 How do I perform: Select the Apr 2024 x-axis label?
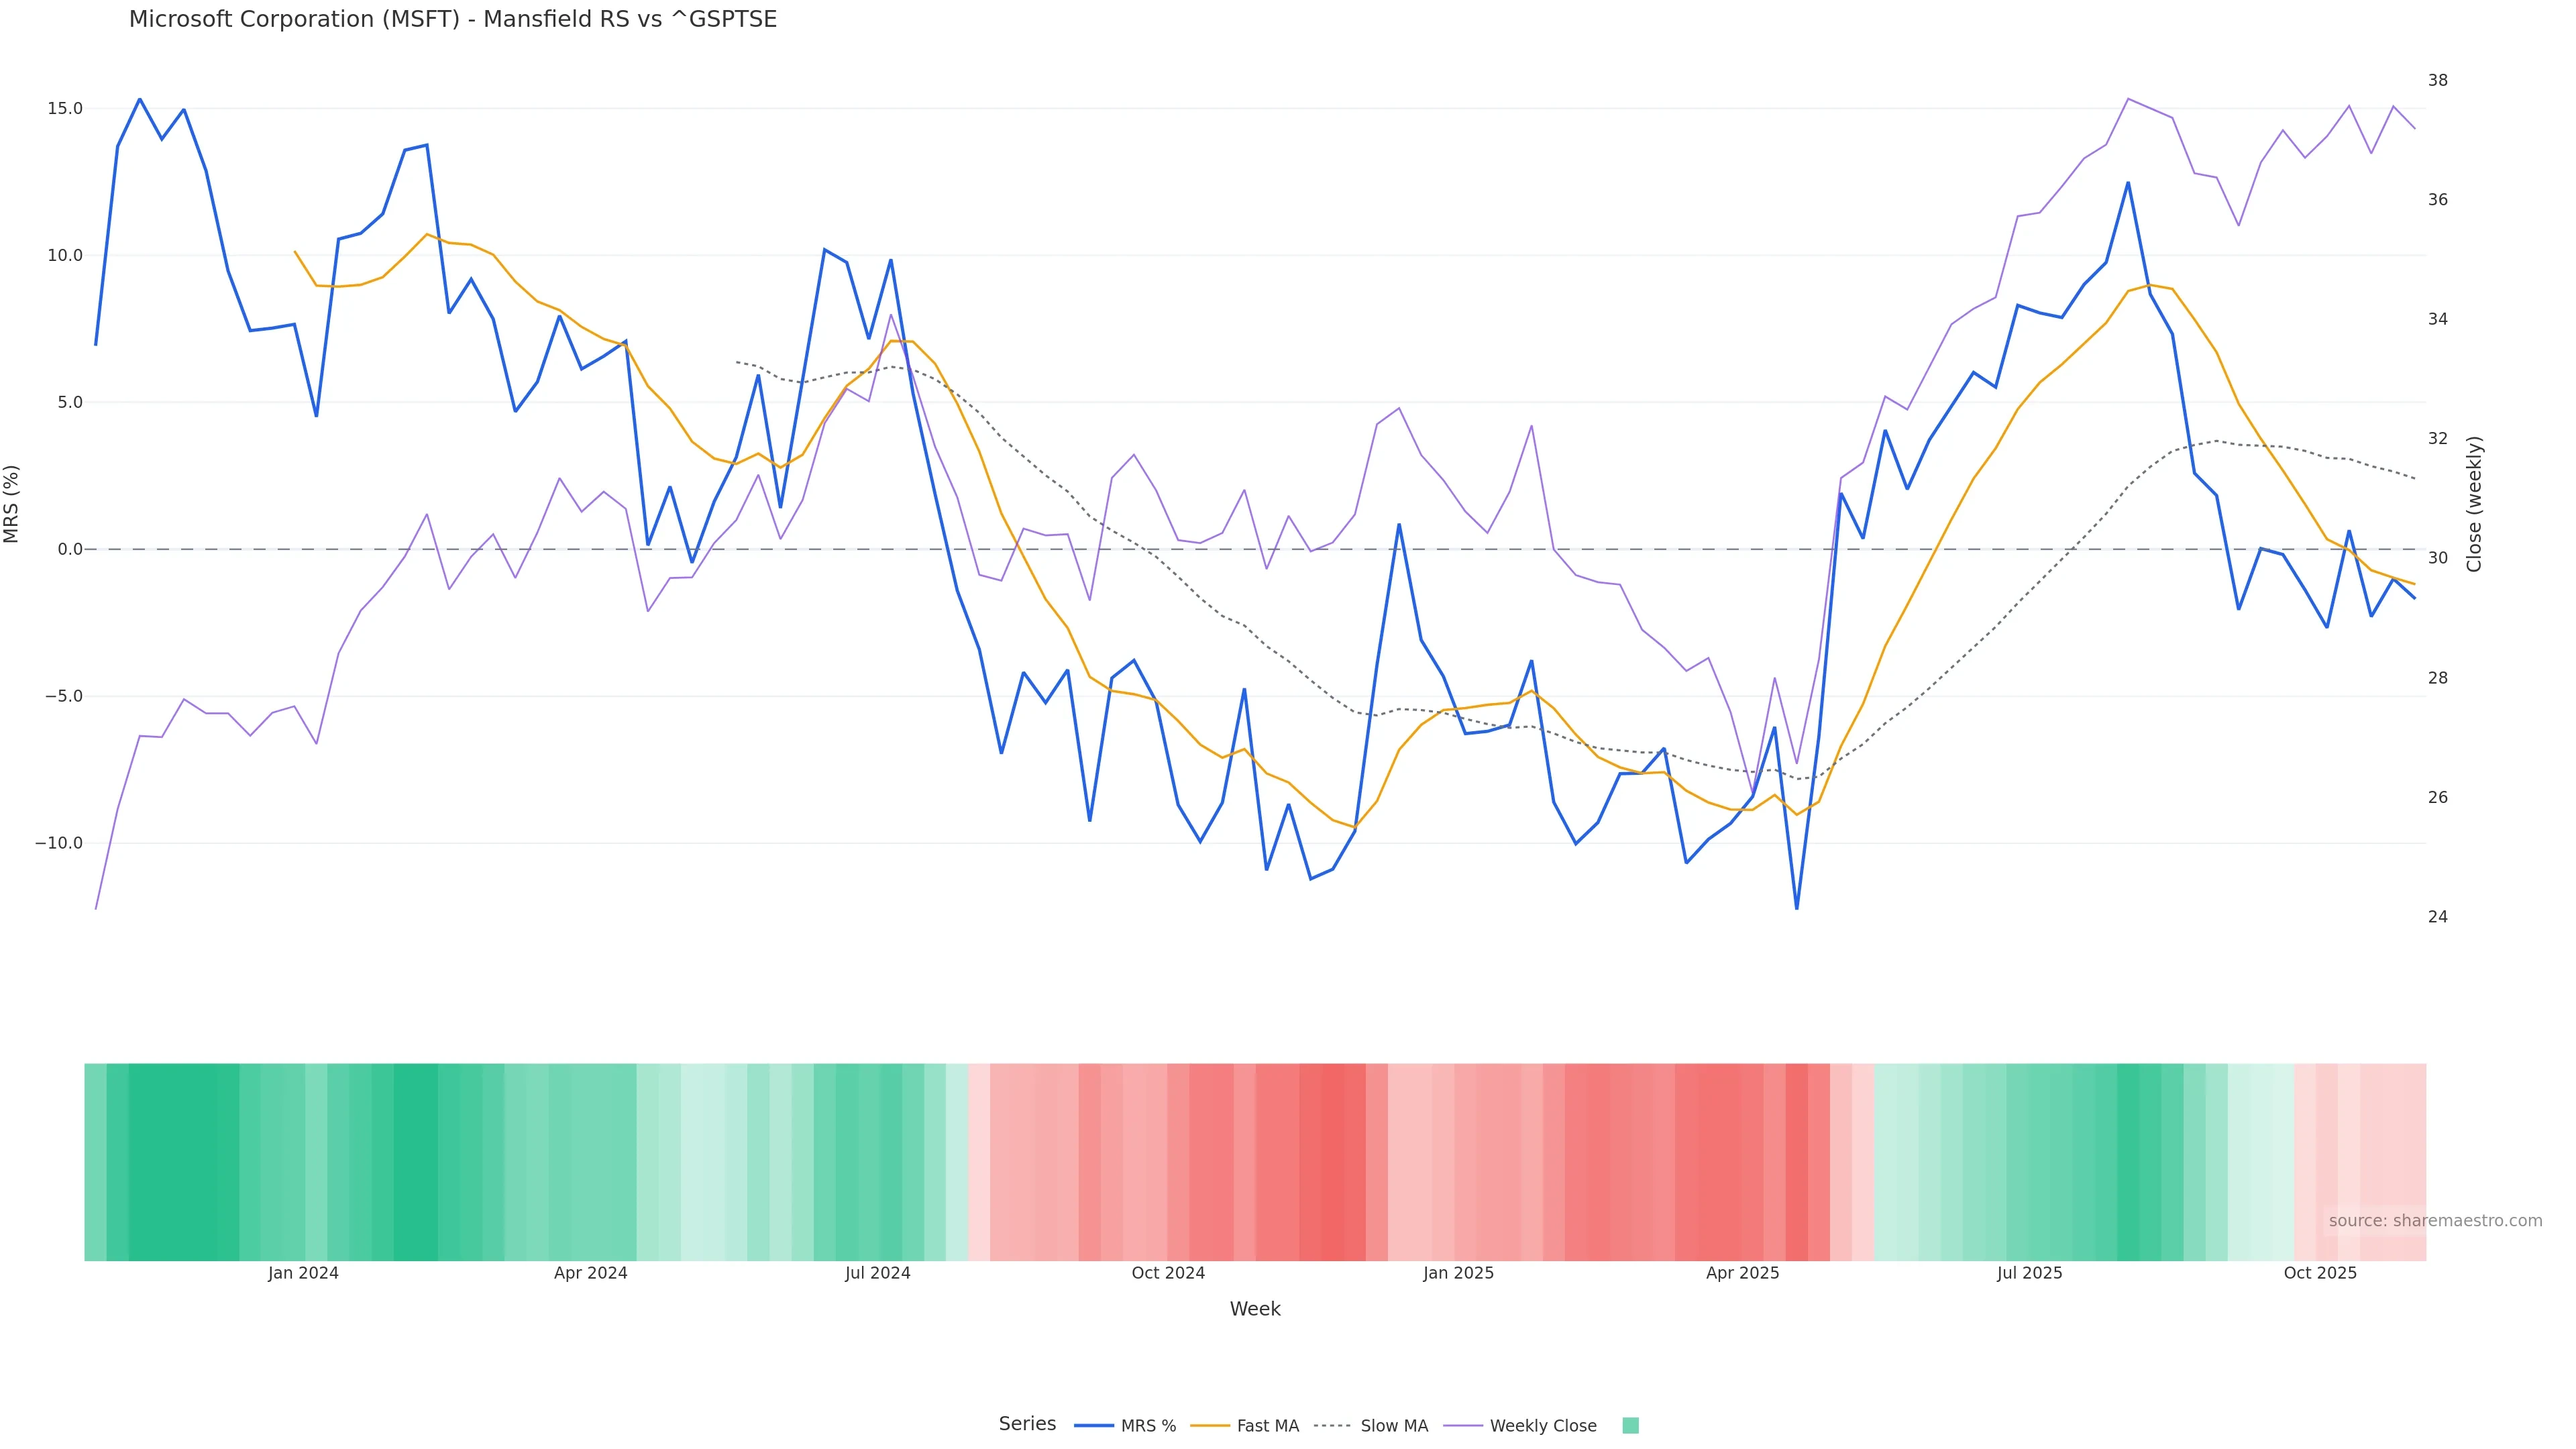tap(590, 1273)
